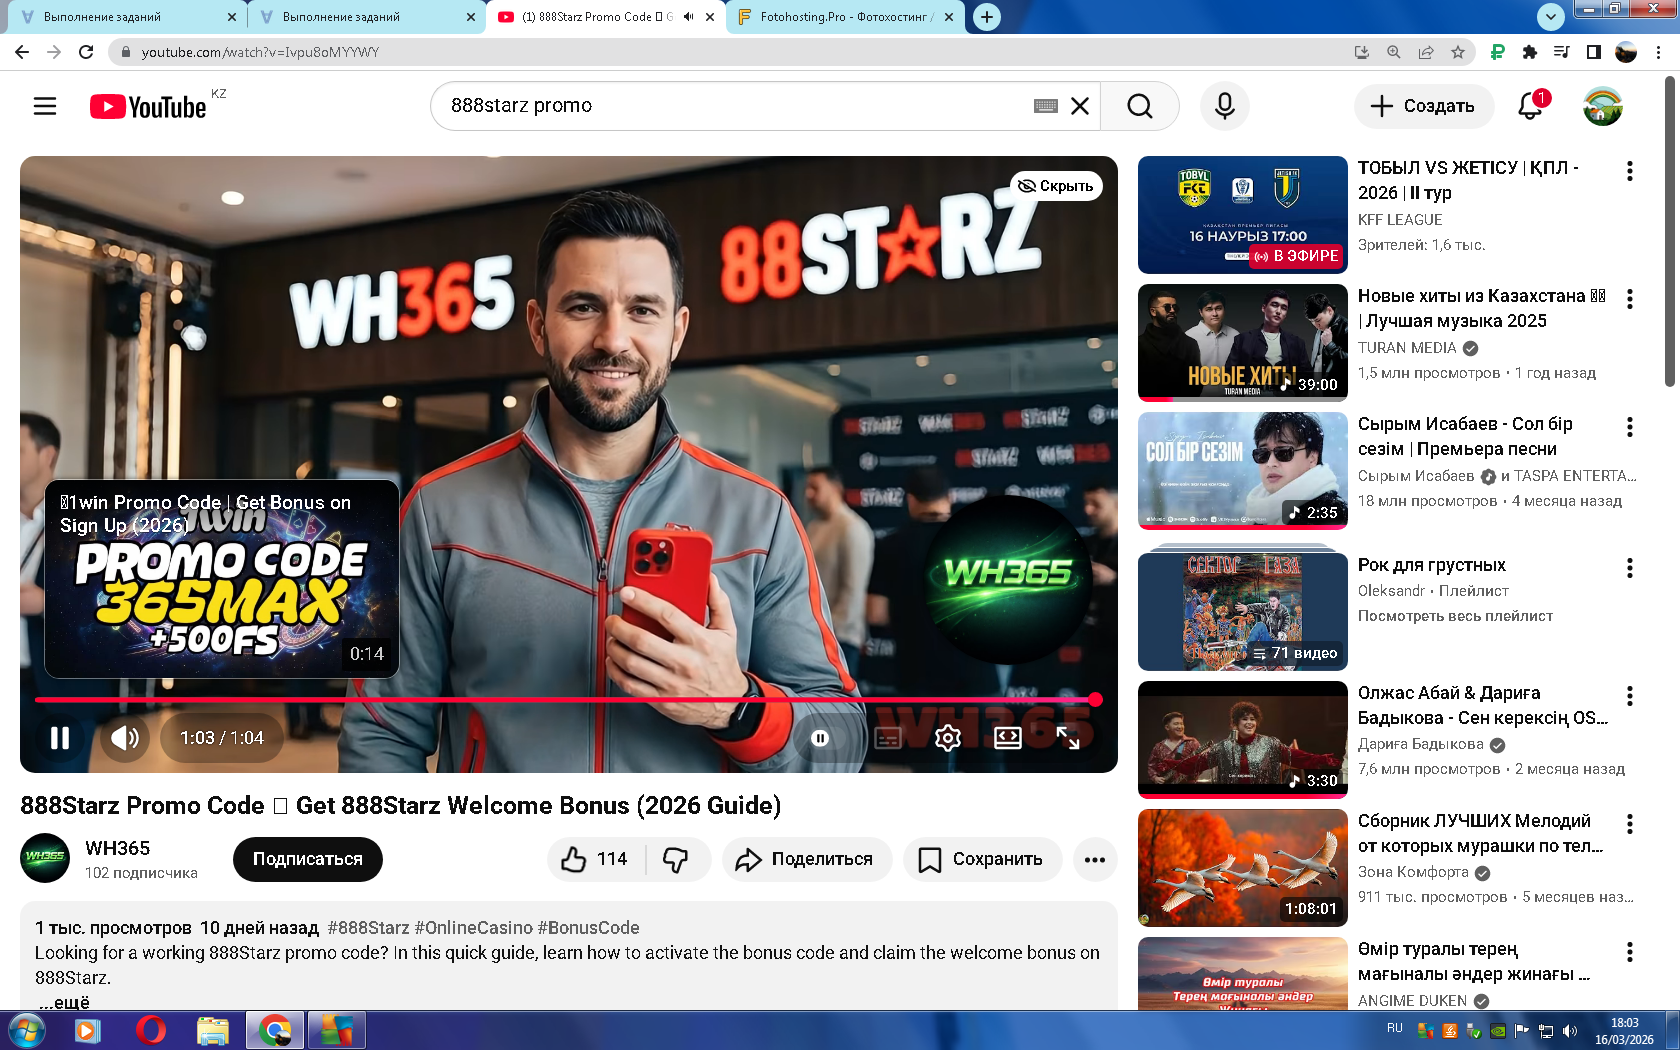Expand the description with ...ещё
This screenshot has height=1050, width=1680.
(65, 1002)
